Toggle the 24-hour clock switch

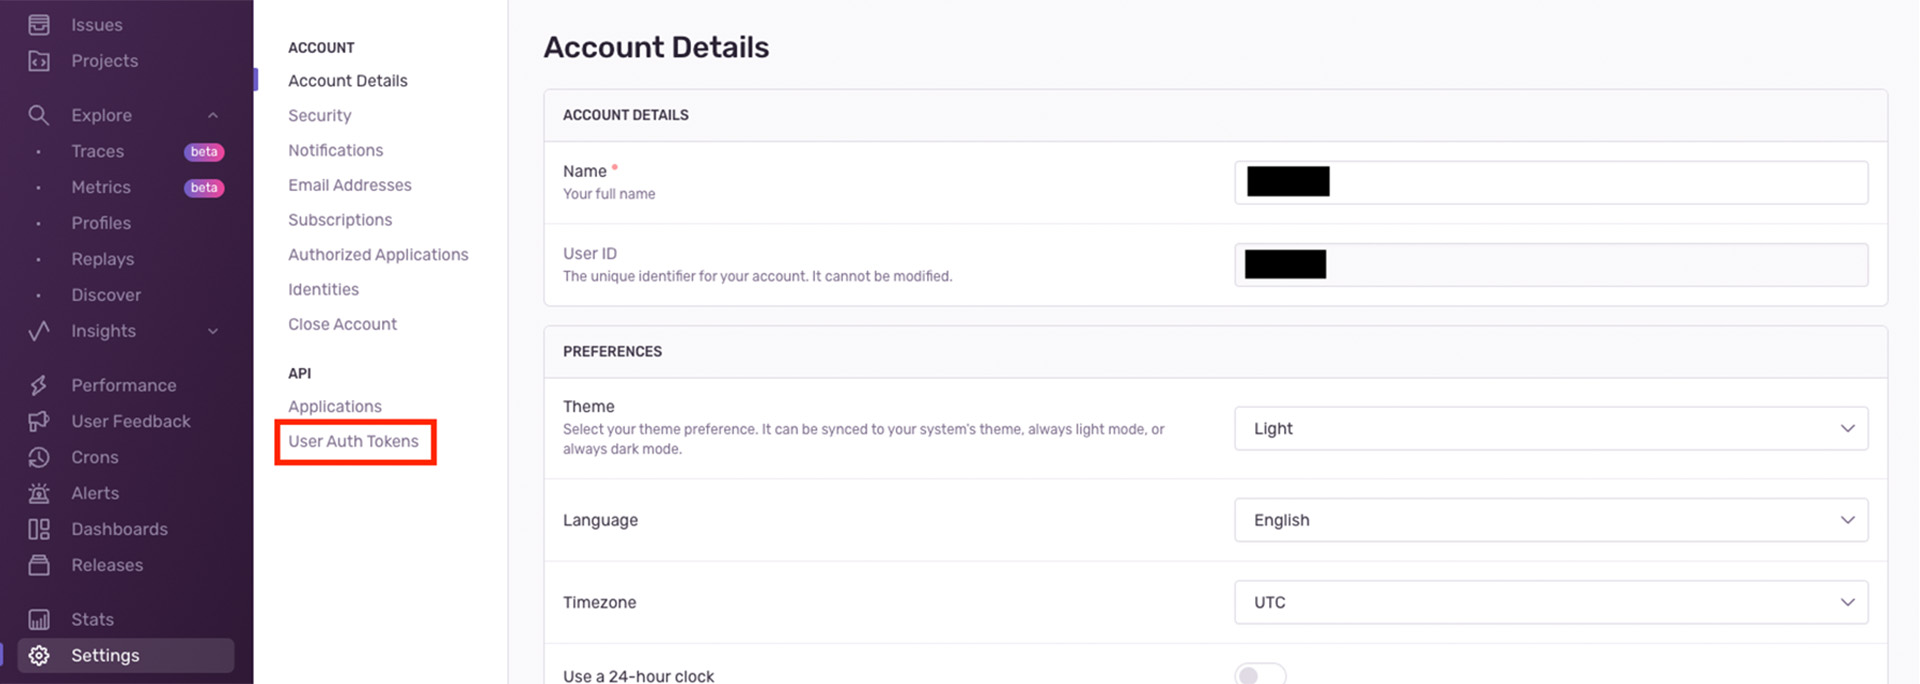point(1259,675)
